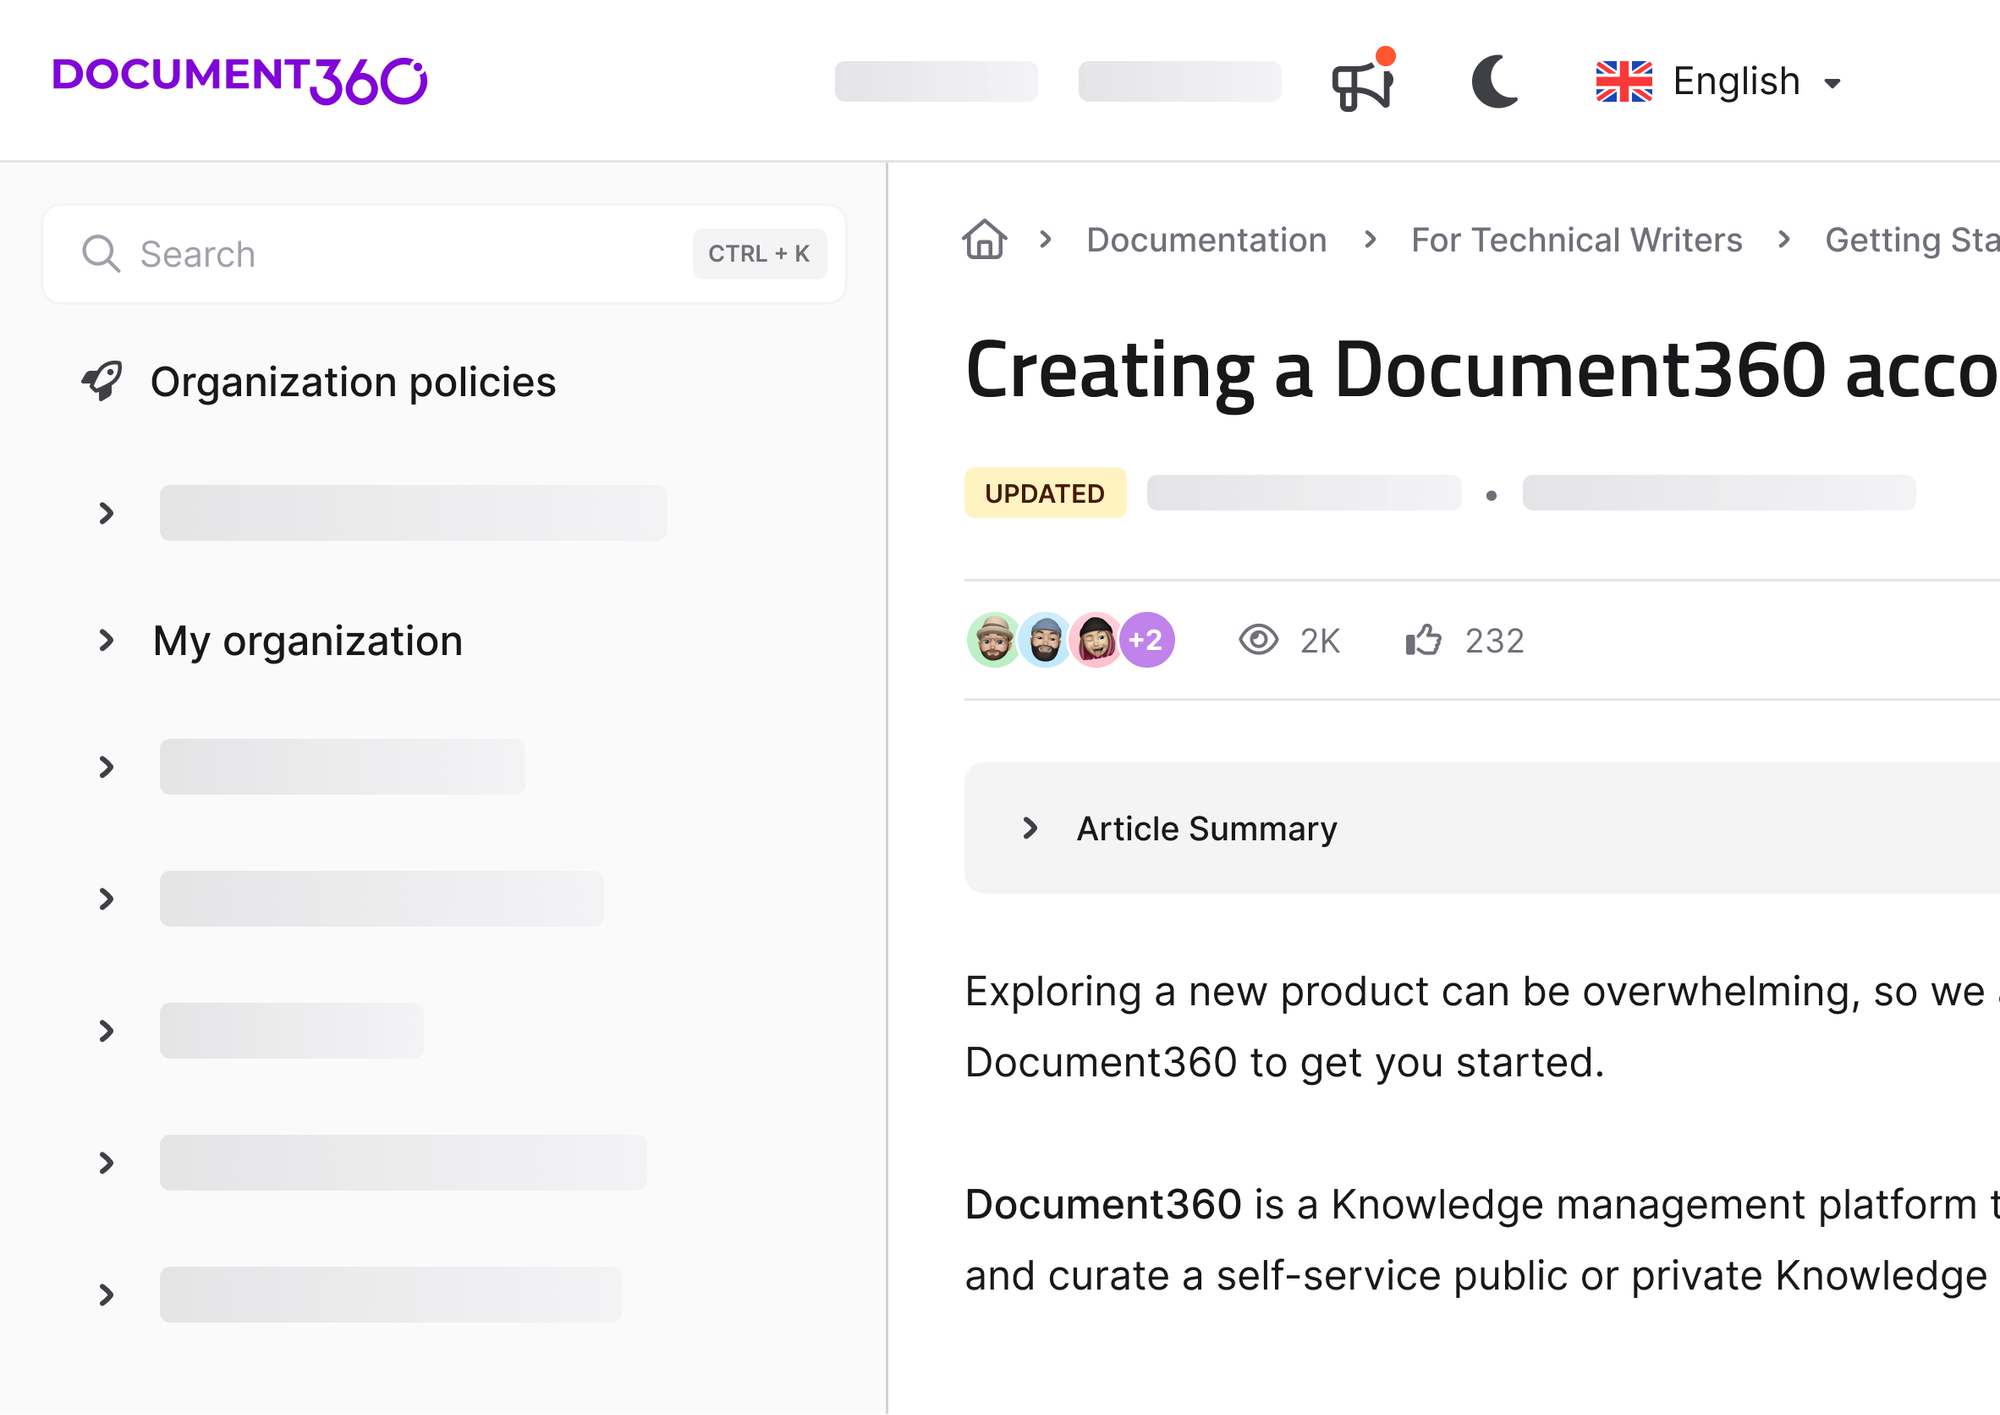Open the Organization policies category
The image size is (2000, 1415).
[353, 382]
